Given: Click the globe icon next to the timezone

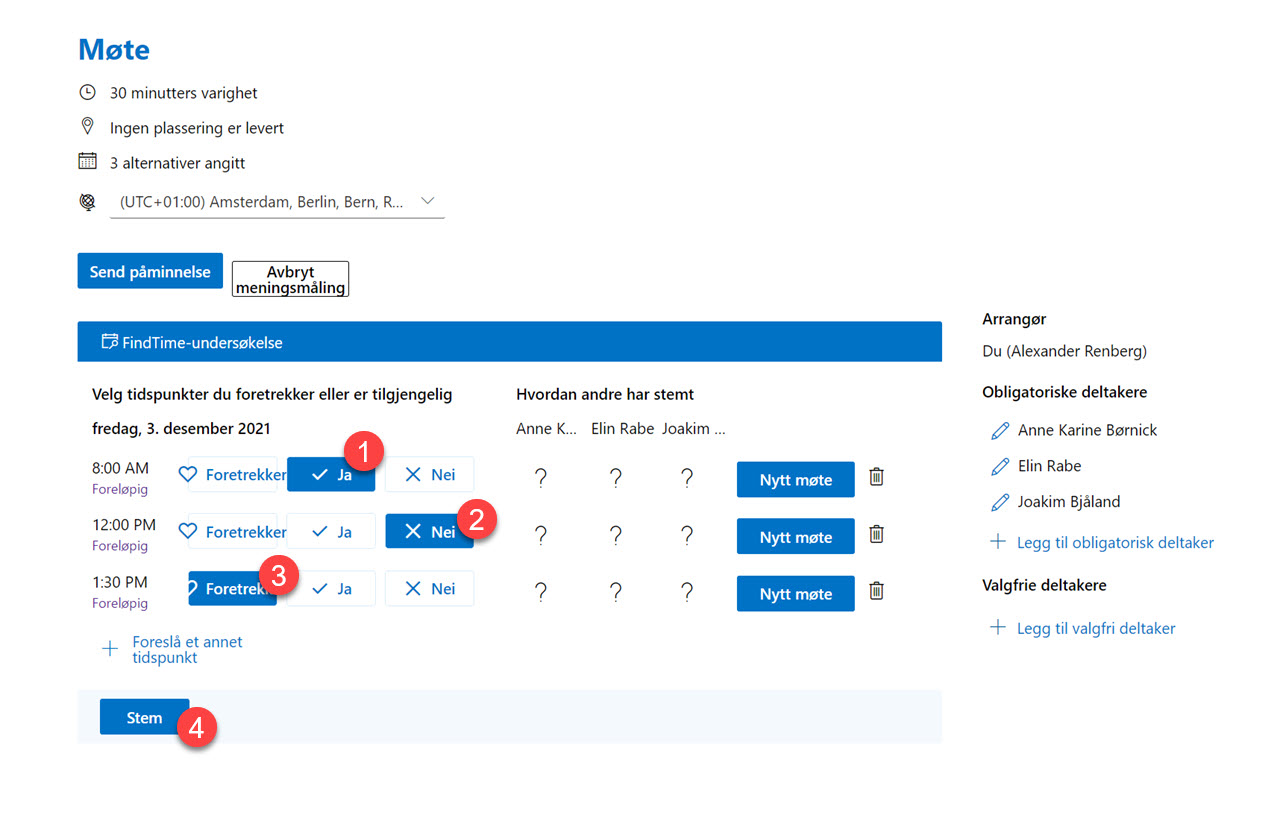Looking at the screenshot, I should pyautogui.click(x=87, y=200).
